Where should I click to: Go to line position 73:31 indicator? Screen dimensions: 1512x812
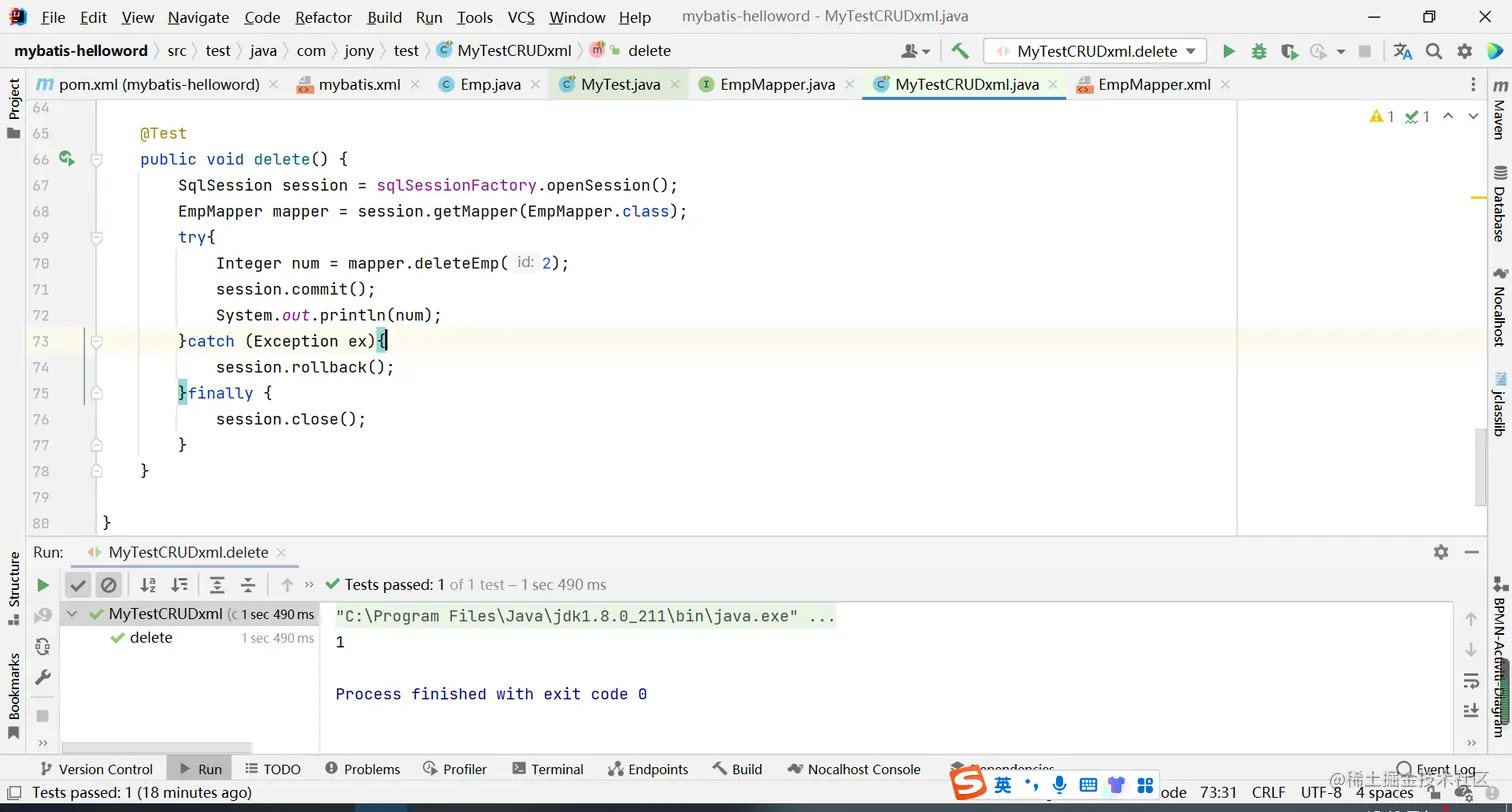[1218, 793]
